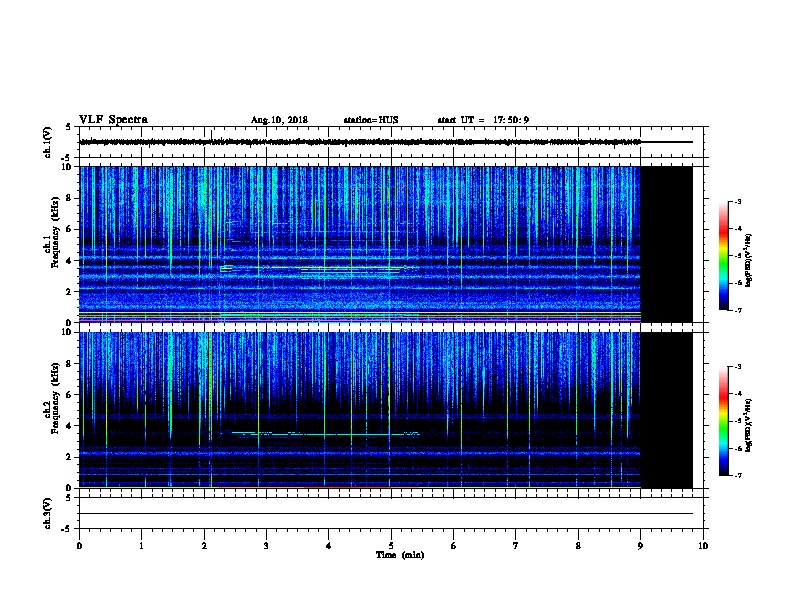
Task: Click the flat ch.3 waveform line
Action: tap(386, 514)
